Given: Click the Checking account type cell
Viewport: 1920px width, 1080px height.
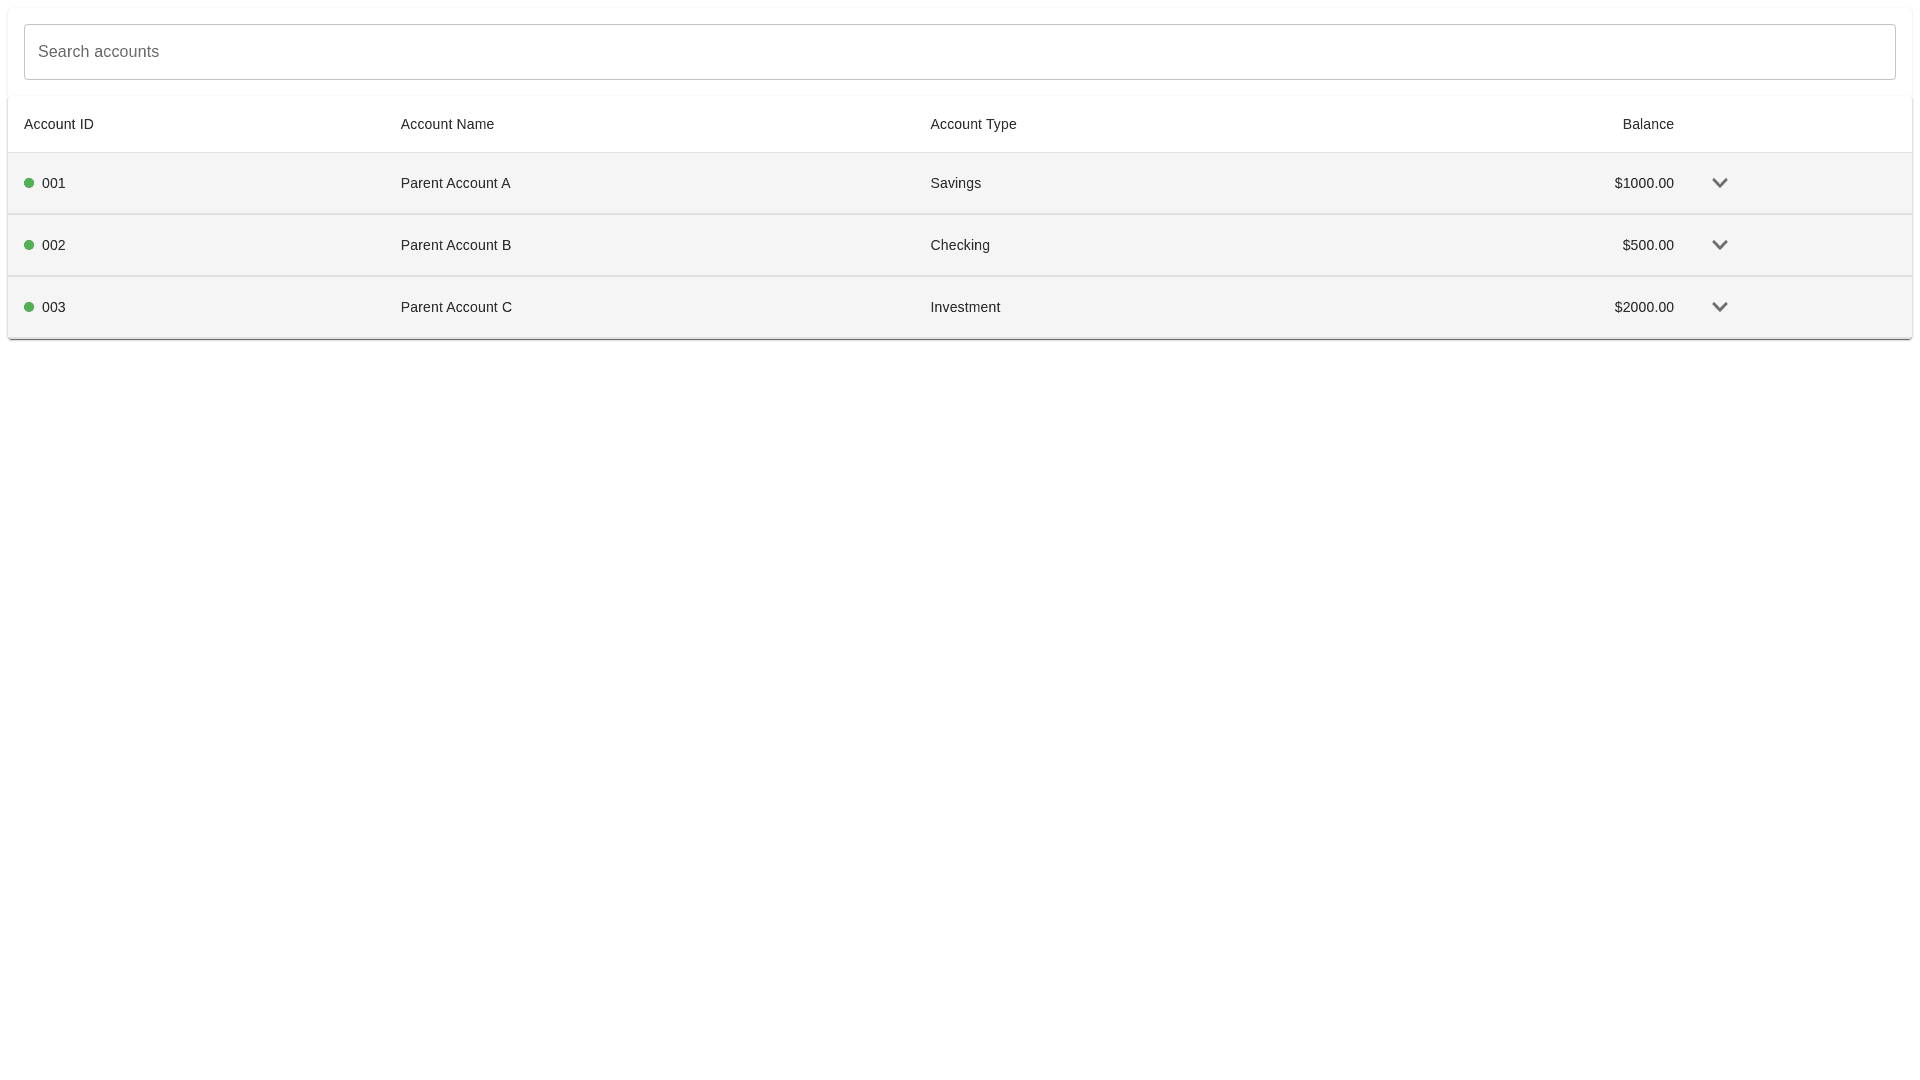Looking at the screenshot, I should click(x=959, y=245).
